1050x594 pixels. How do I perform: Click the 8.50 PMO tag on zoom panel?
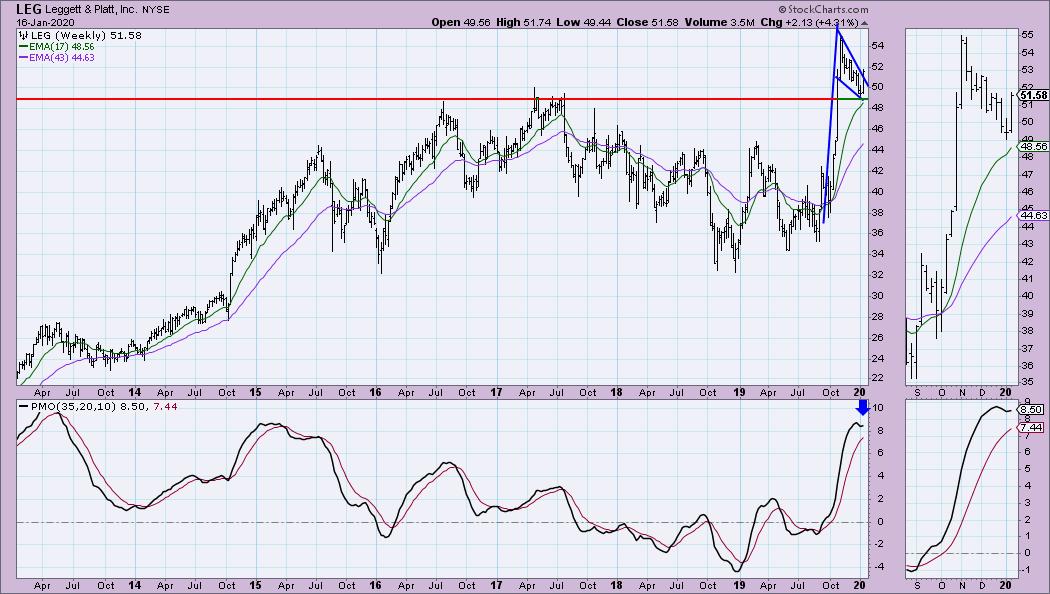coord(1033,409)
